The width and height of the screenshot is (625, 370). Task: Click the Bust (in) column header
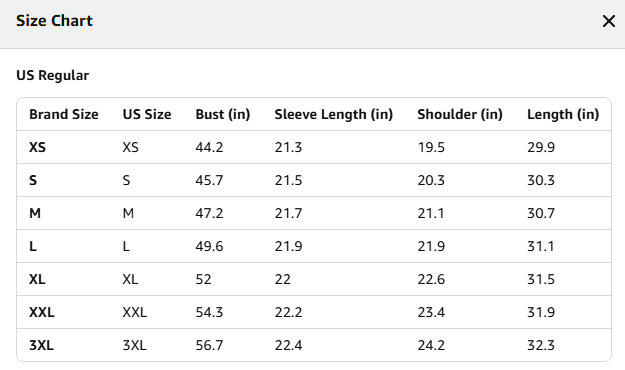click(223, 114)
